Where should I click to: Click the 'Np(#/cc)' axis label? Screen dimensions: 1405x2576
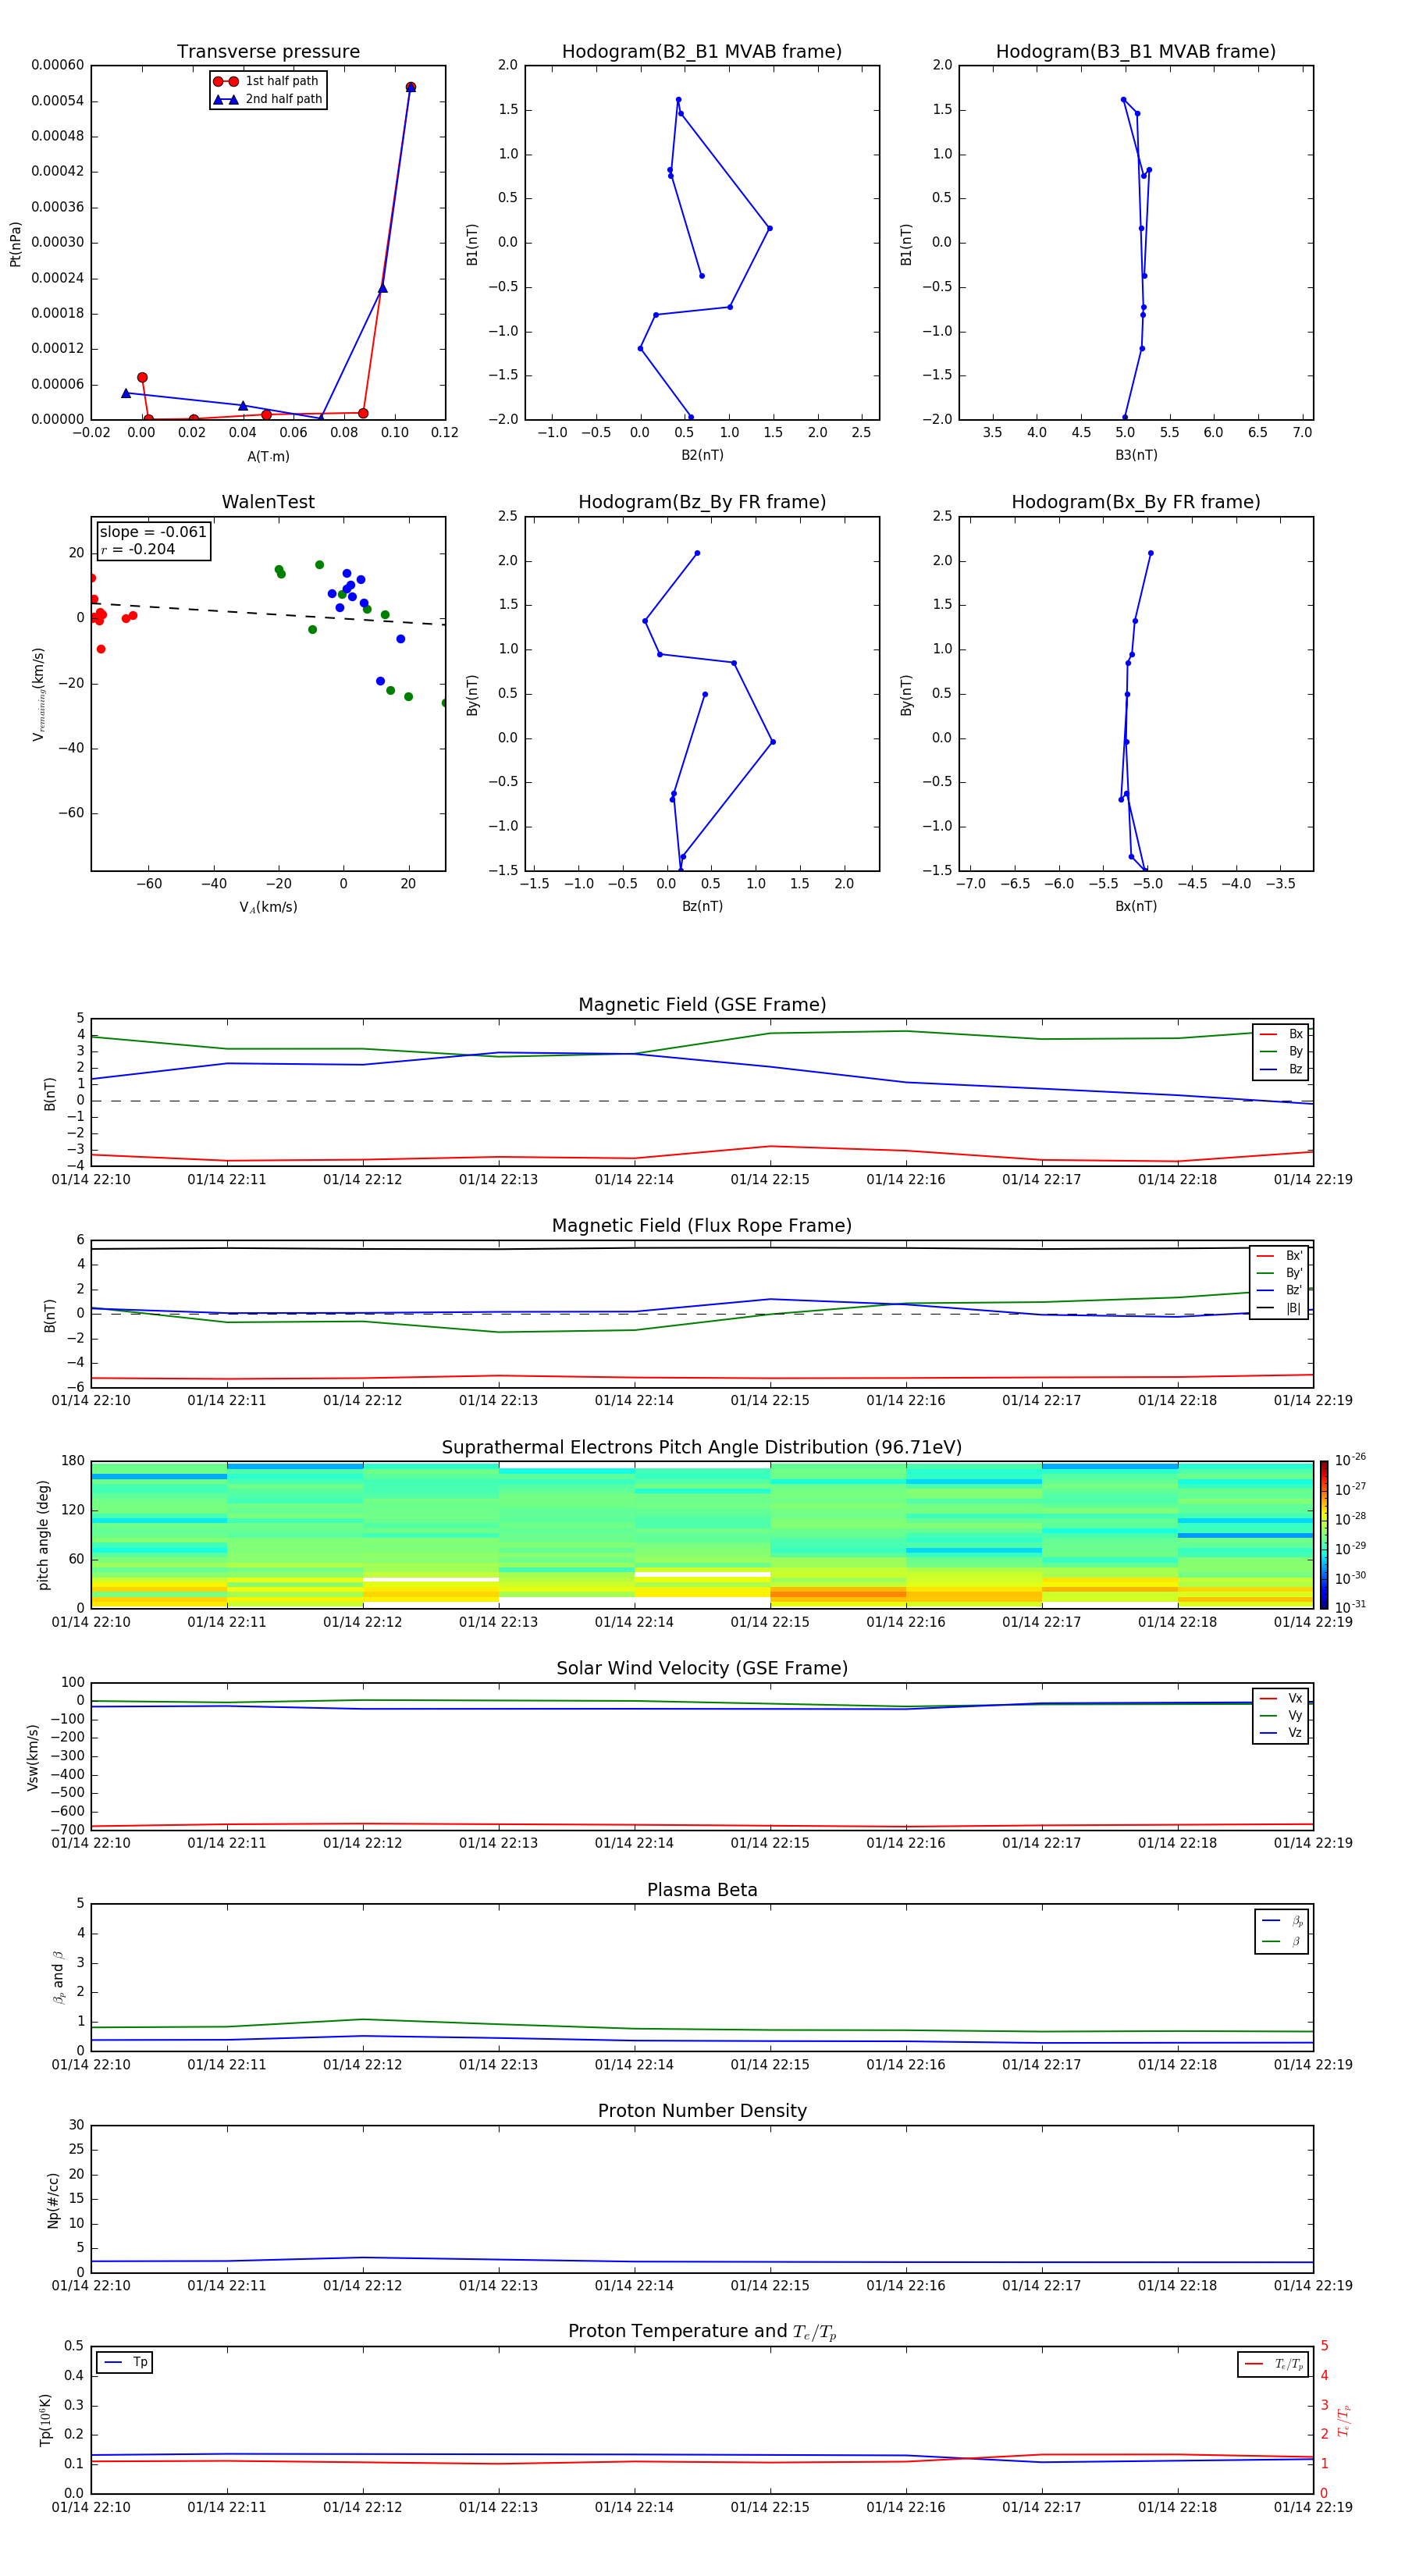click(53, 2200)
